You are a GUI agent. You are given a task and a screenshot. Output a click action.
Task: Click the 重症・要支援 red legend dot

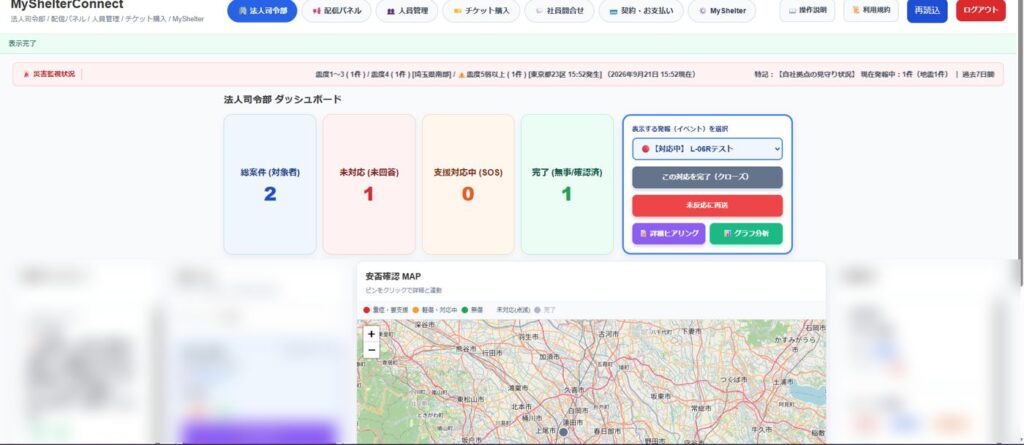click(x=366, y=310)
